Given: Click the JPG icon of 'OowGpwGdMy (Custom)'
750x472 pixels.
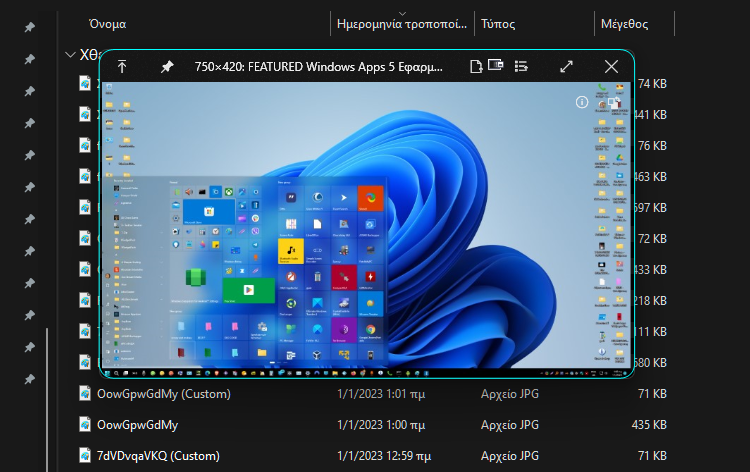Looking at the screenshot, I should 85,394.
